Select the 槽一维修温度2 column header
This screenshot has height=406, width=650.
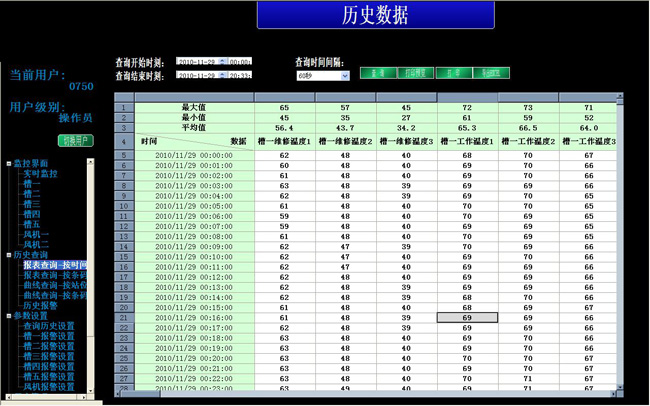click(345, 141)
